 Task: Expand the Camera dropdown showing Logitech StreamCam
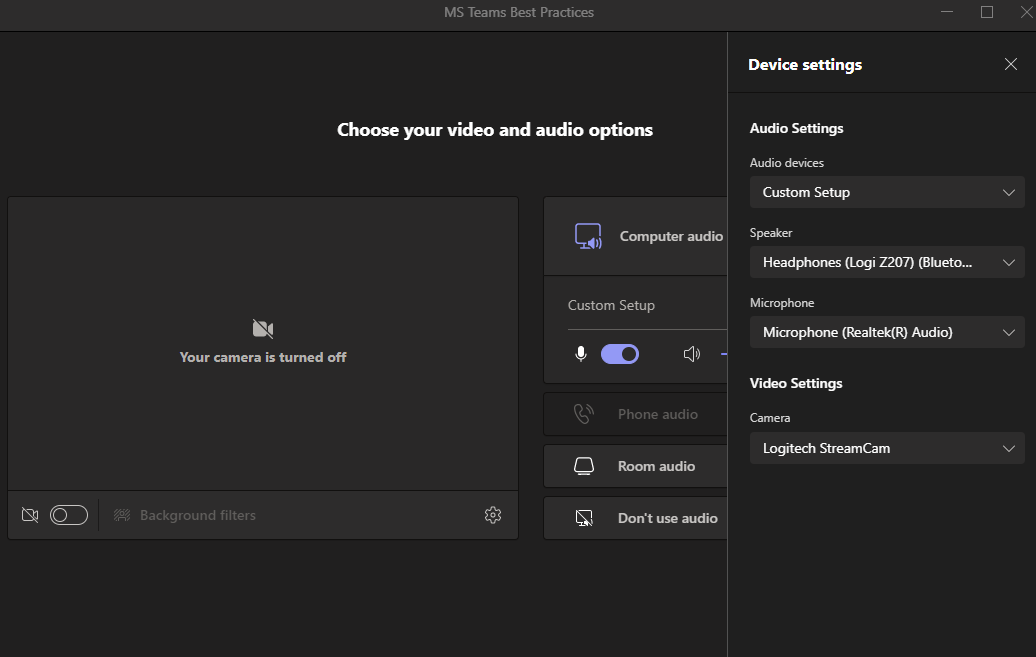[x=887, y=448]
